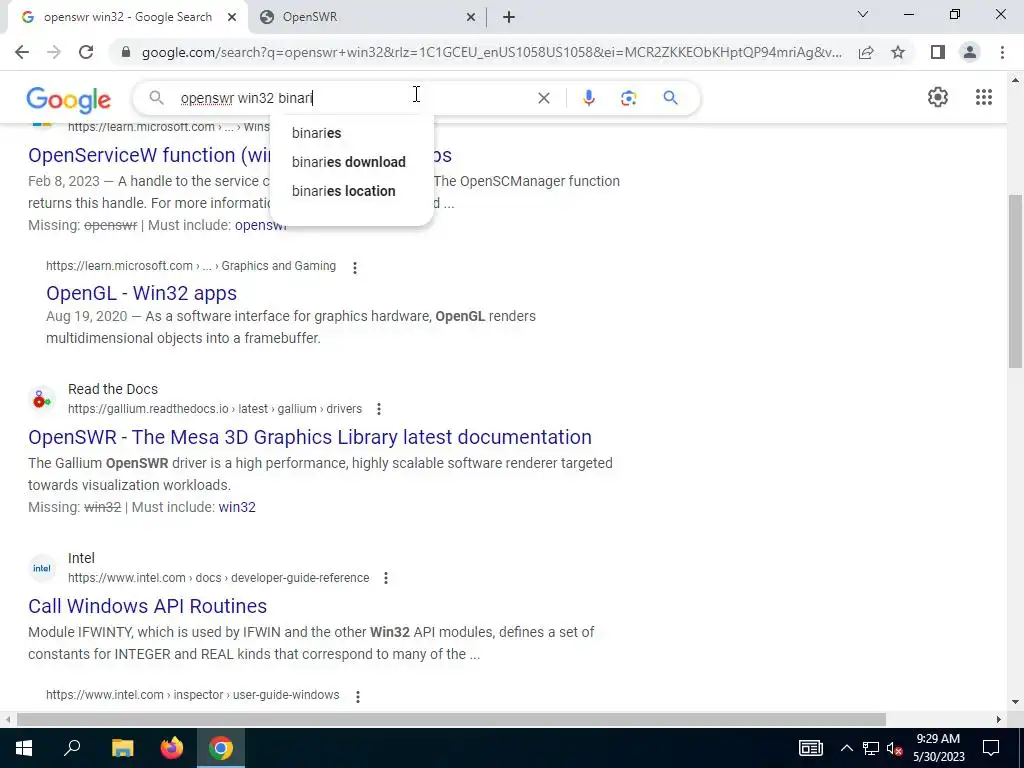
Task: Reload the current page
Action: pos(86,52)
